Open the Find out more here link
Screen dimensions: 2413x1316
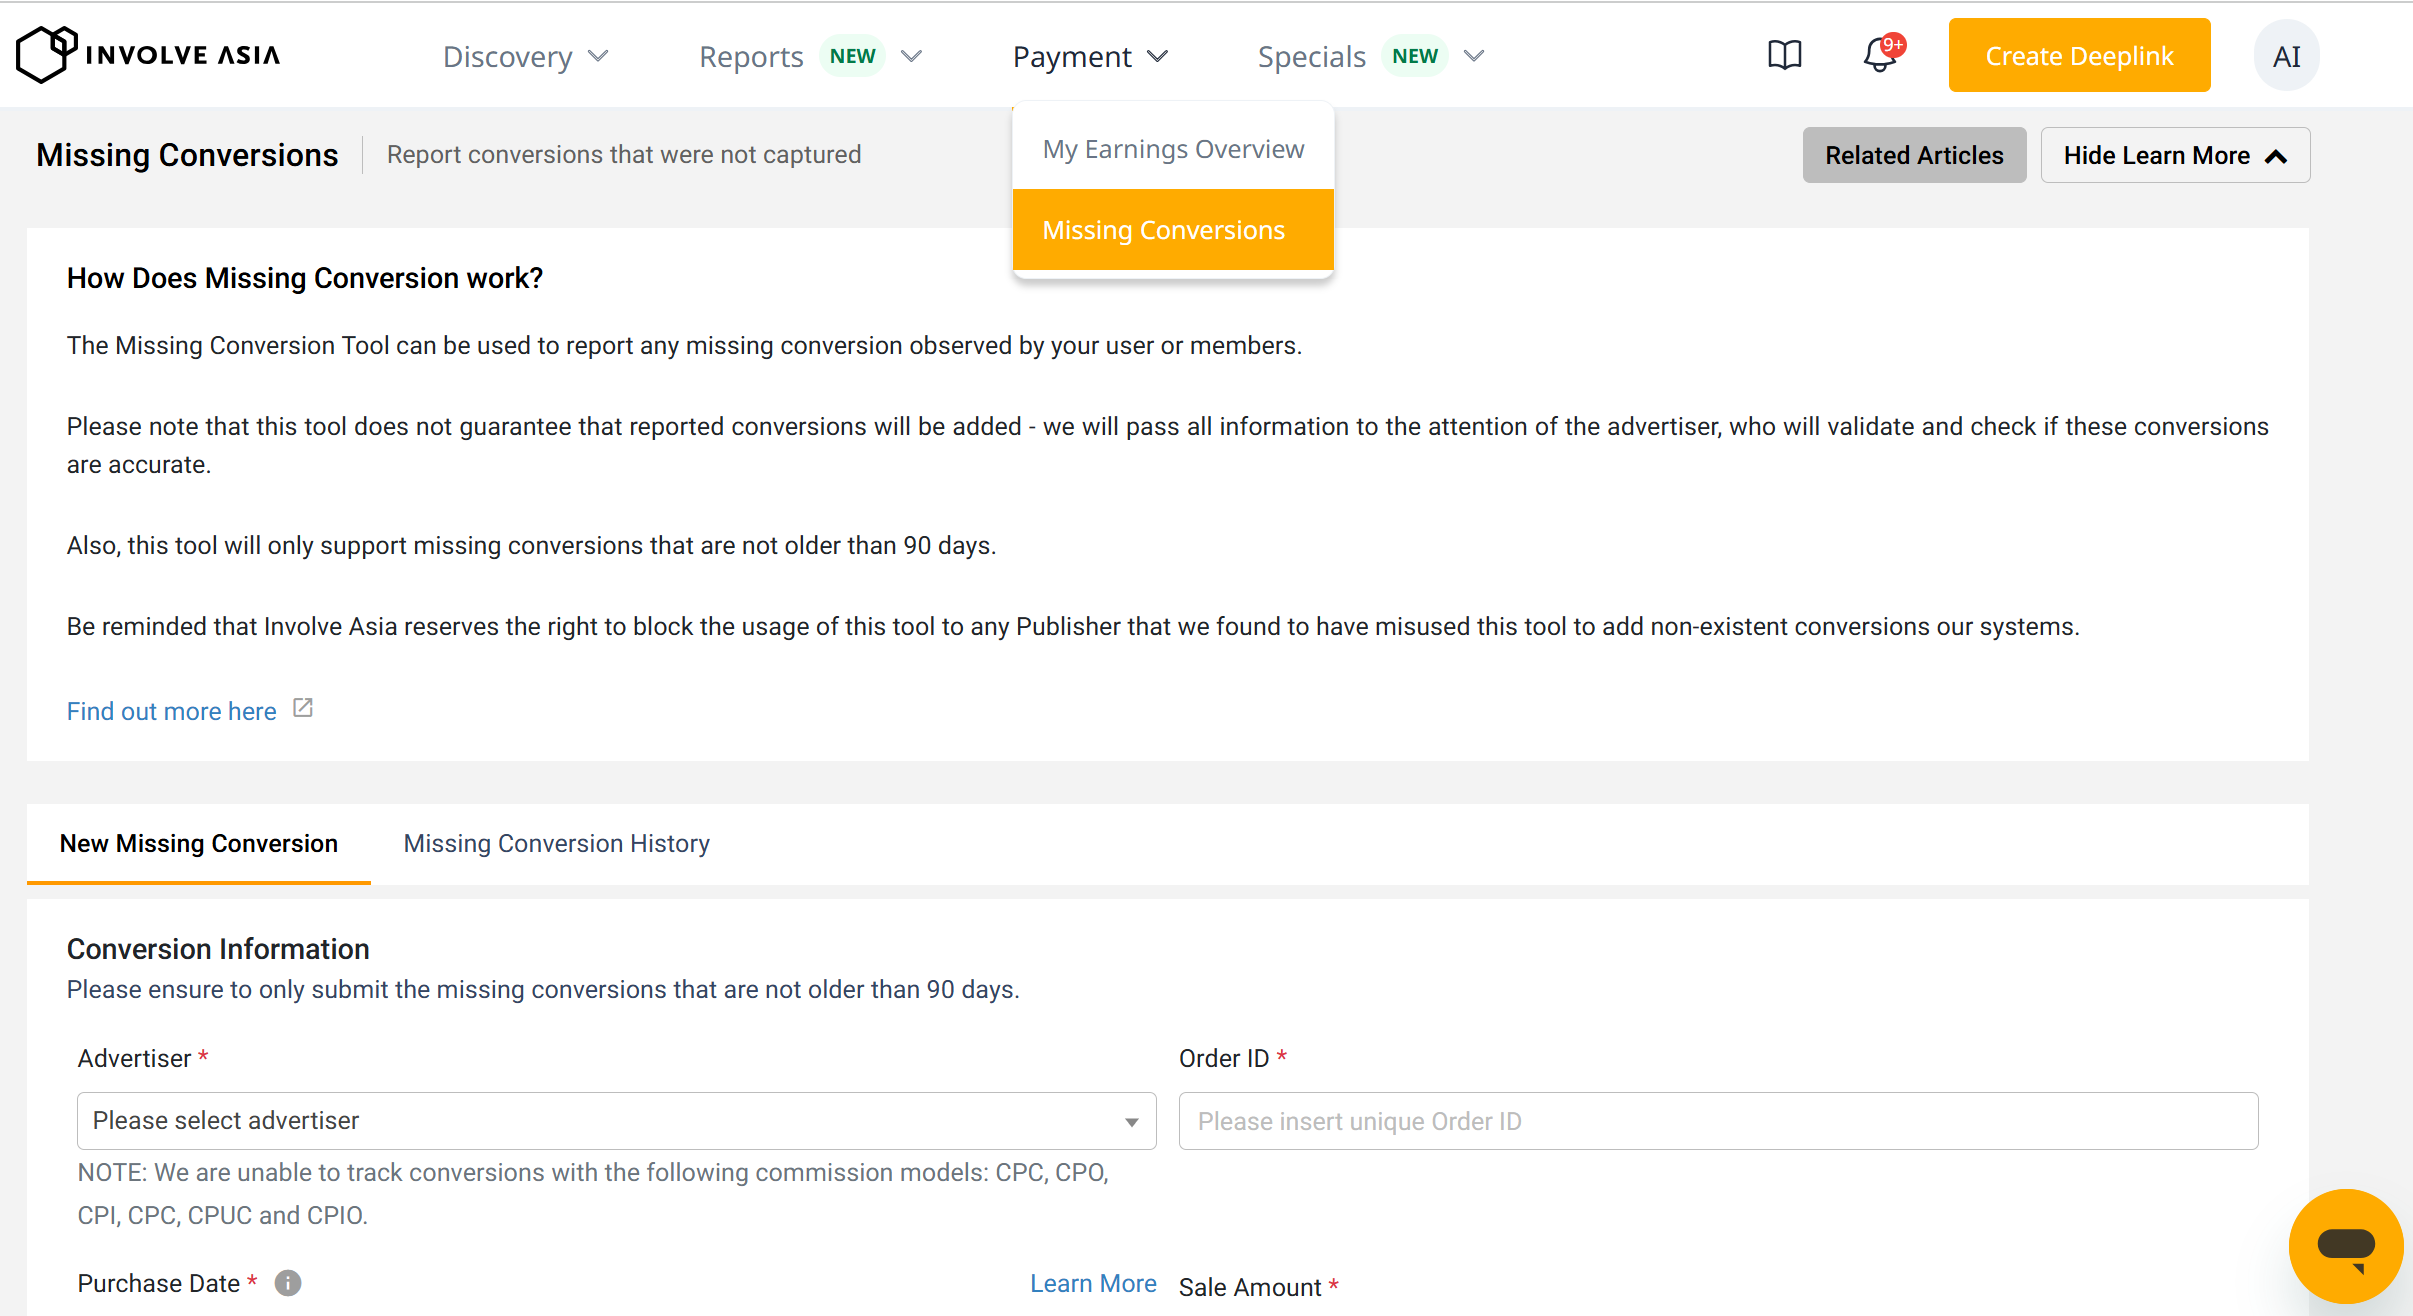(172, 711)
